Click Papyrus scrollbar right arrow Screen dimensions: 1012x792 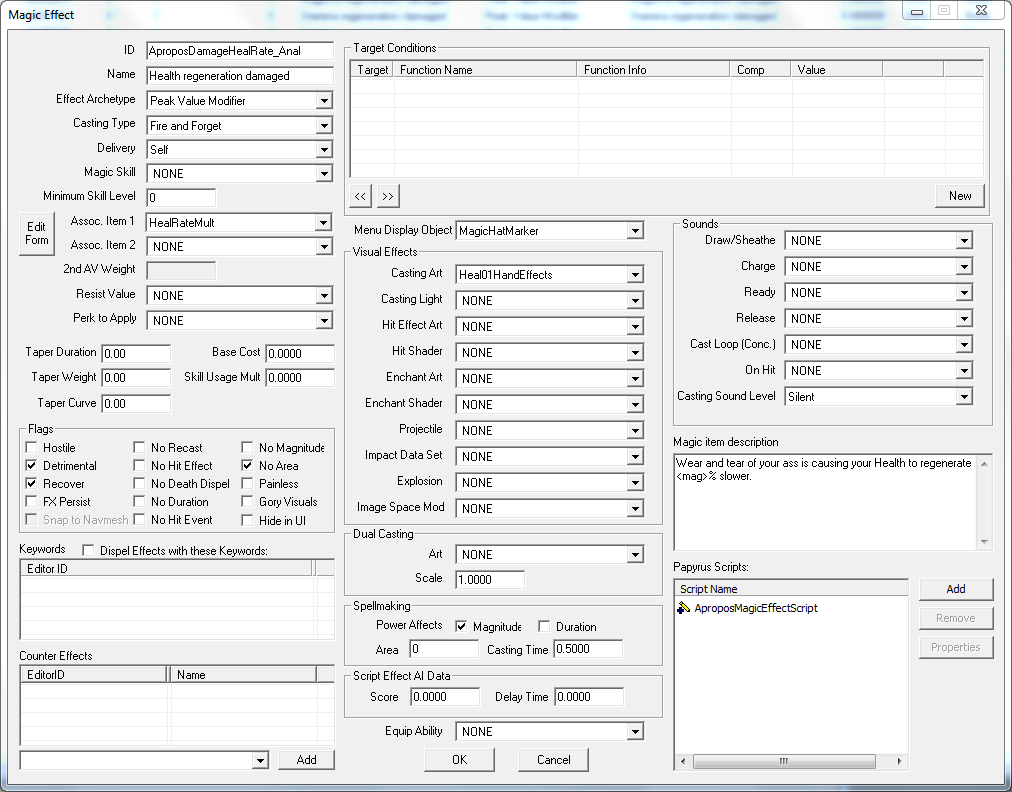tap(899, 761)
